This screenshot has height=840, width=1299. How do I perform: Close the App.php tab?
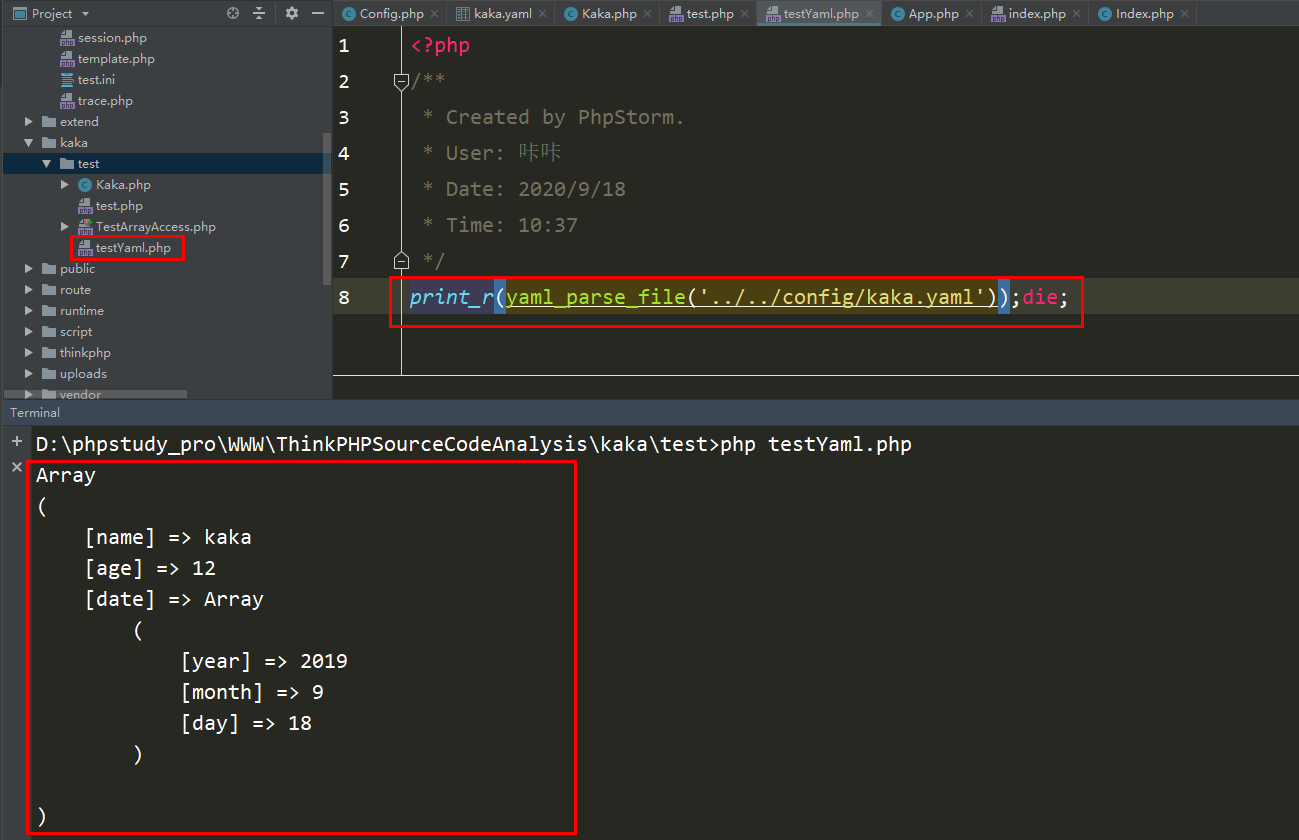(x=969, y=14)
